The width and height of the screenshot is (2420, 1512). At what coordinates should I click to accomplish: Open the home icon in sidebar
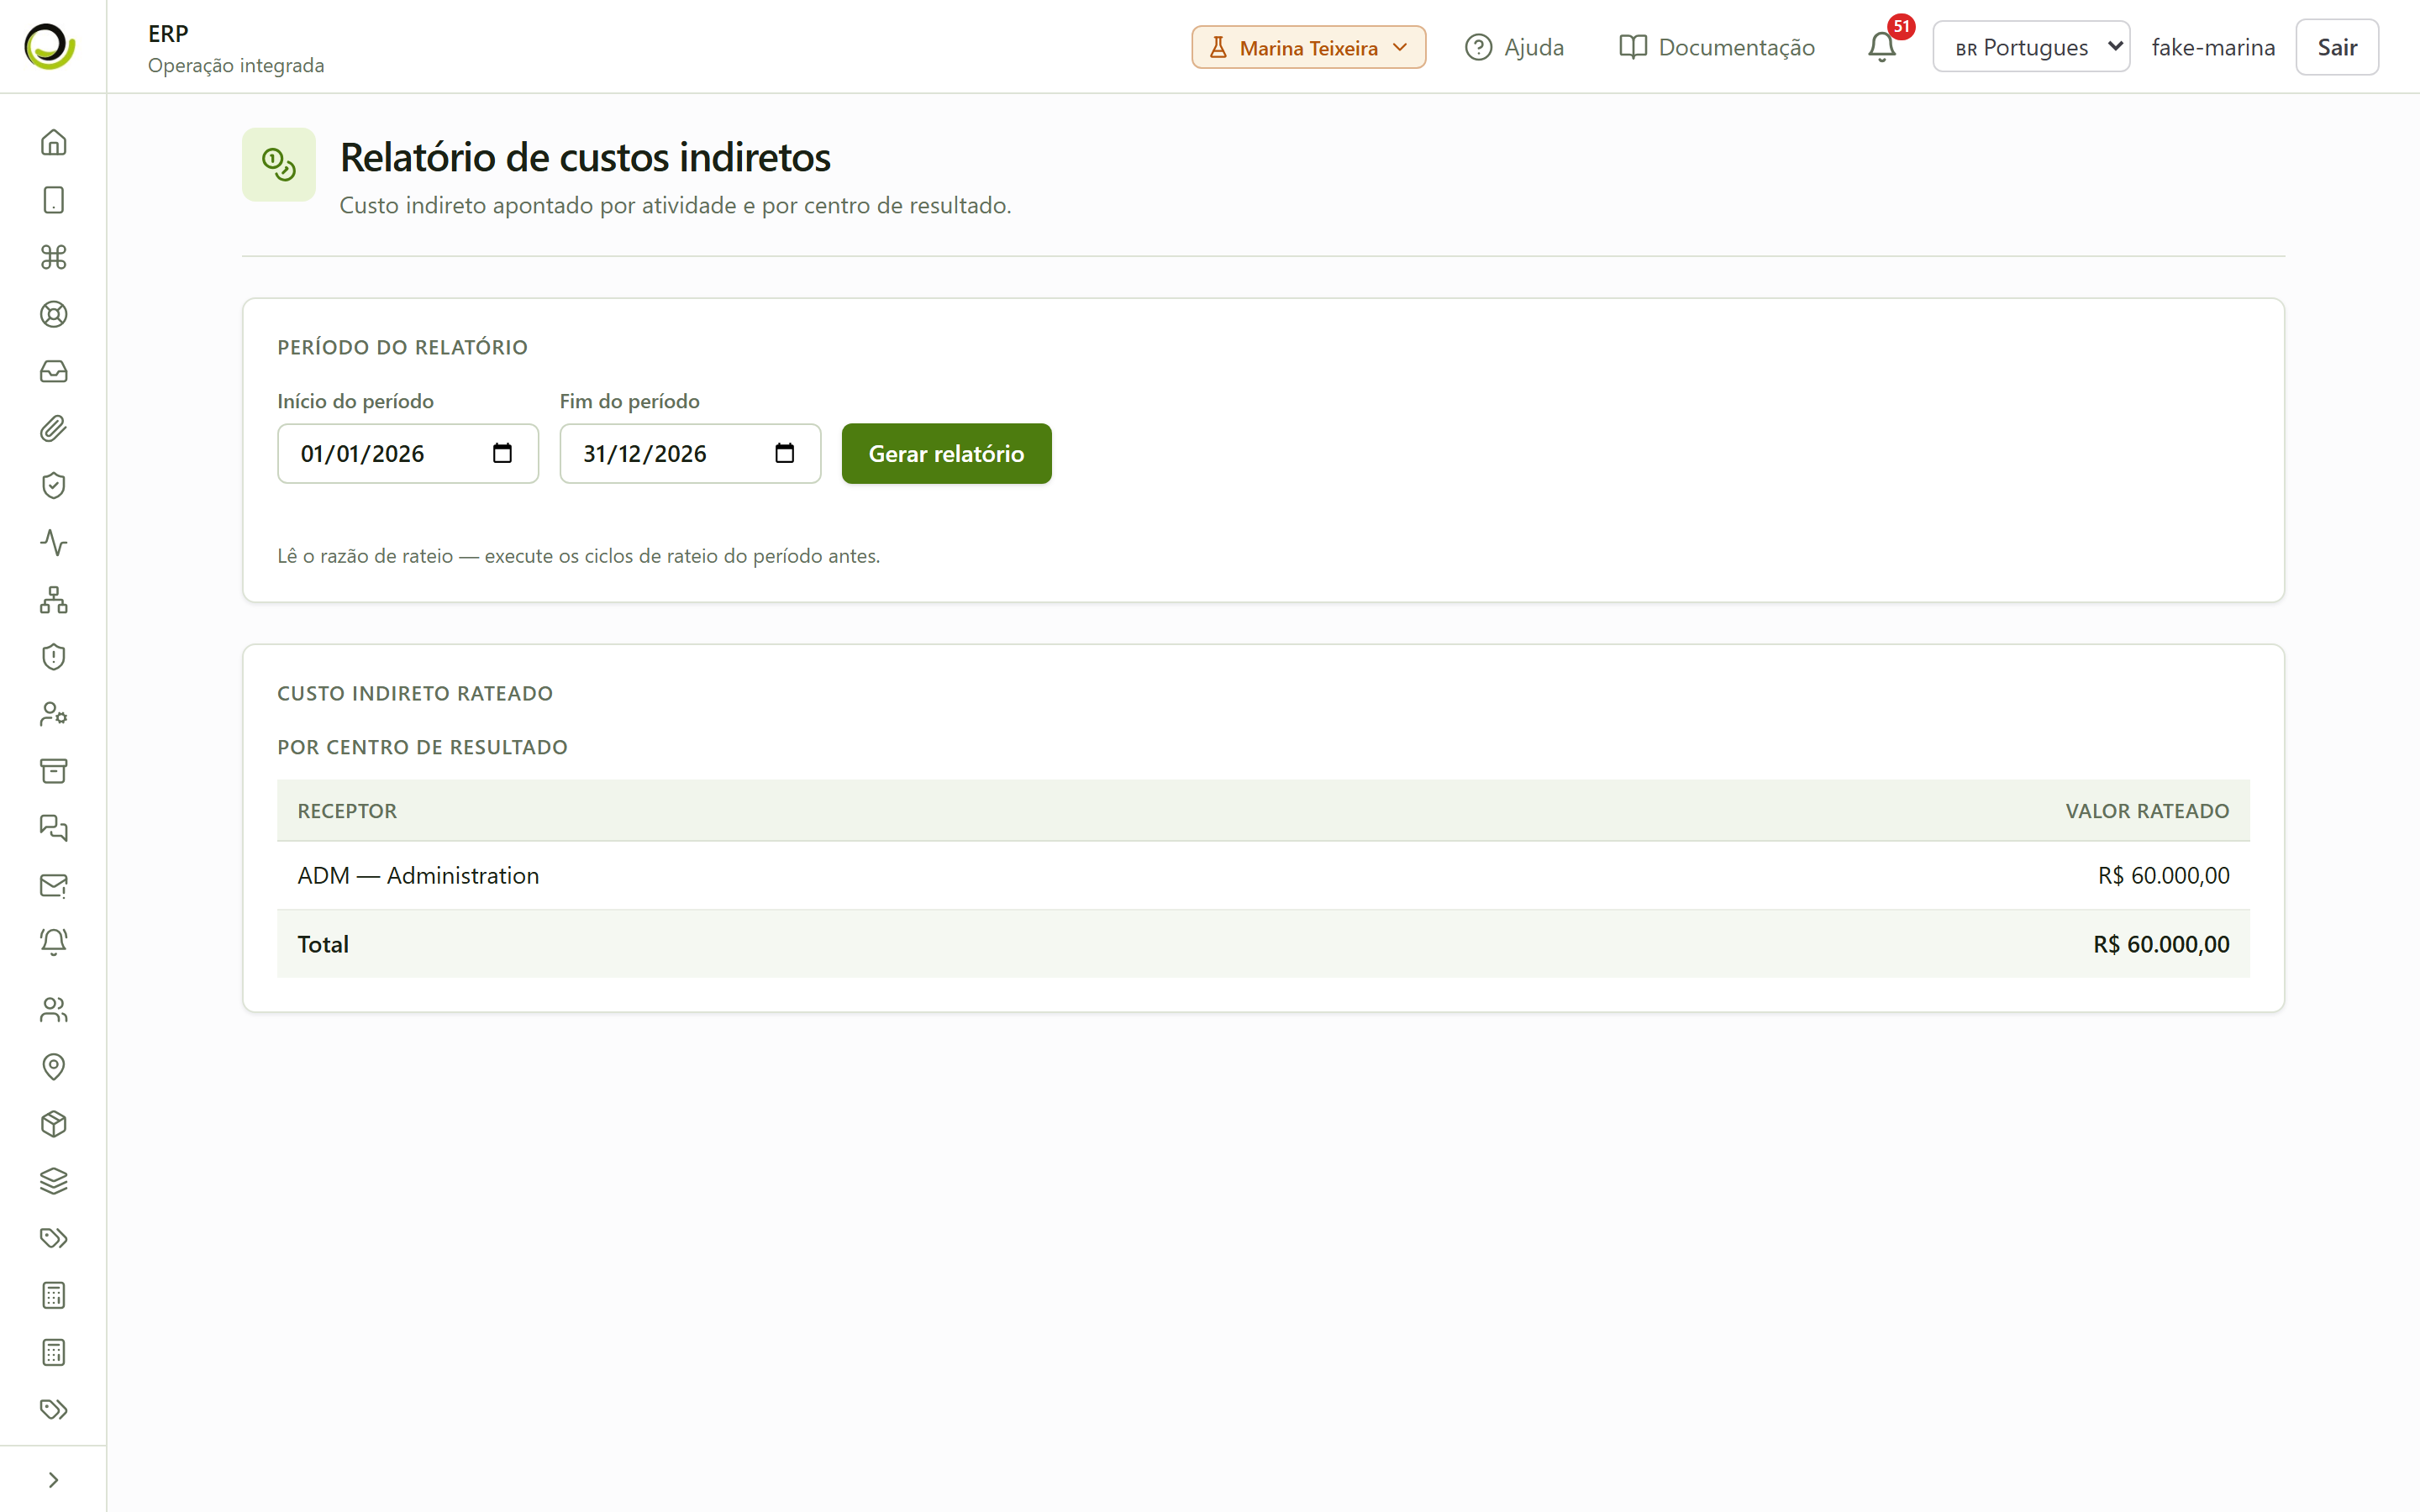[54, 143]
